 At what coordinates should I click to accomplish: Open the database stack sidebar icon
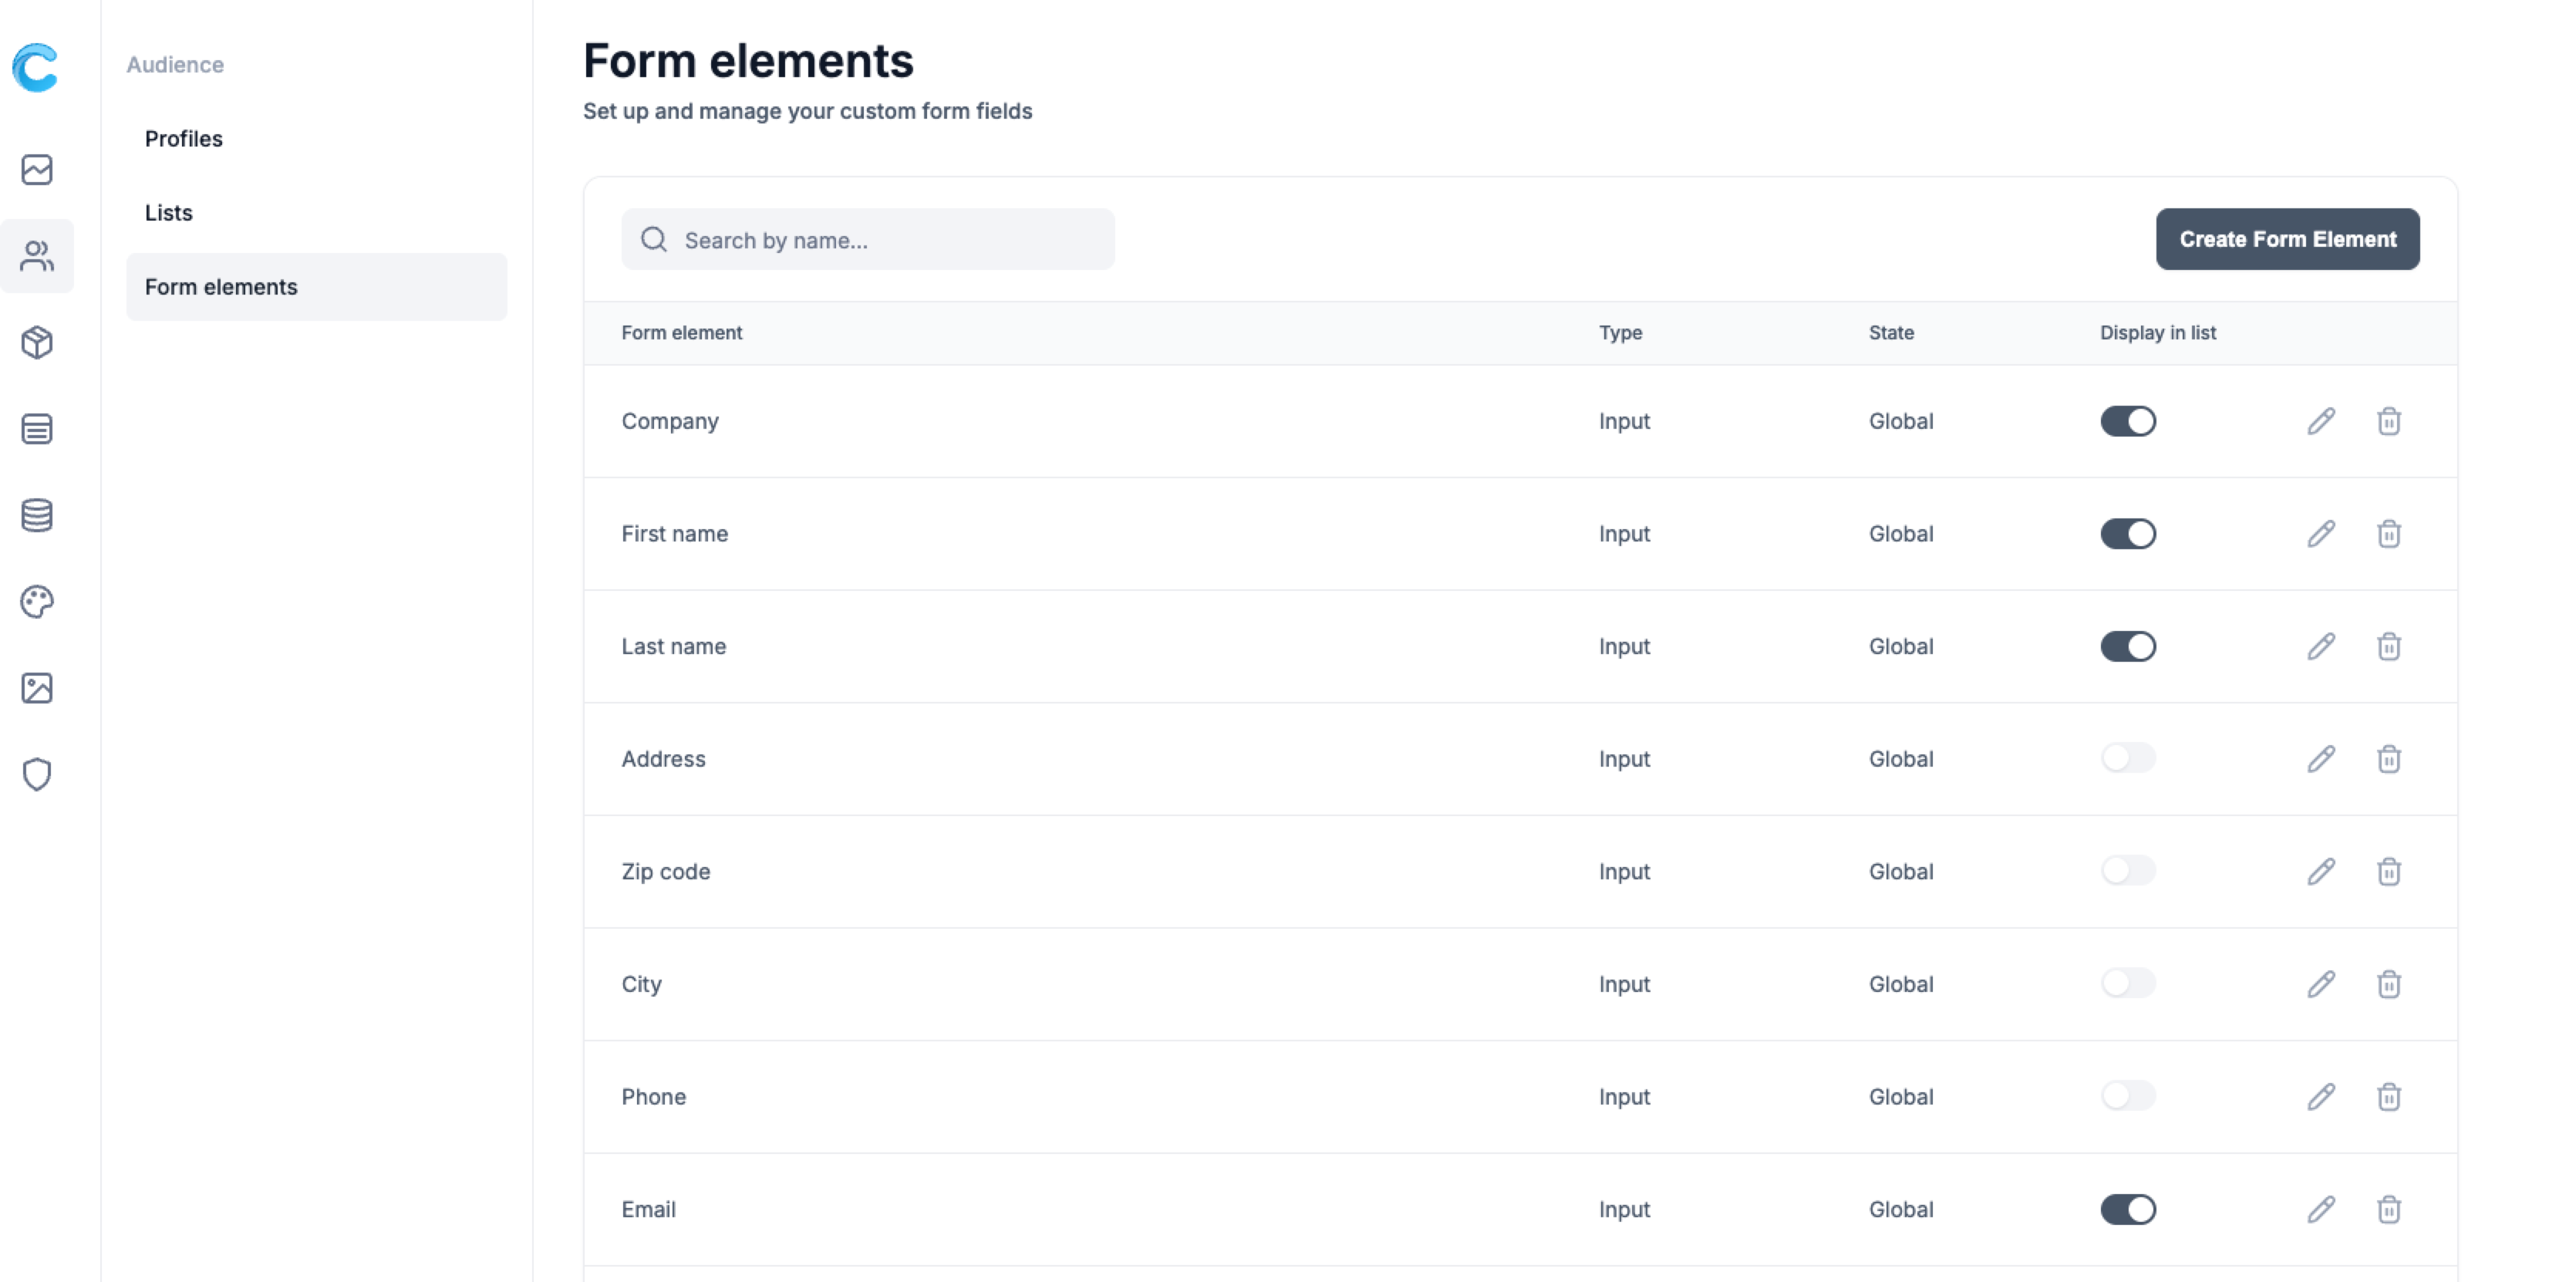pos(37,515)
